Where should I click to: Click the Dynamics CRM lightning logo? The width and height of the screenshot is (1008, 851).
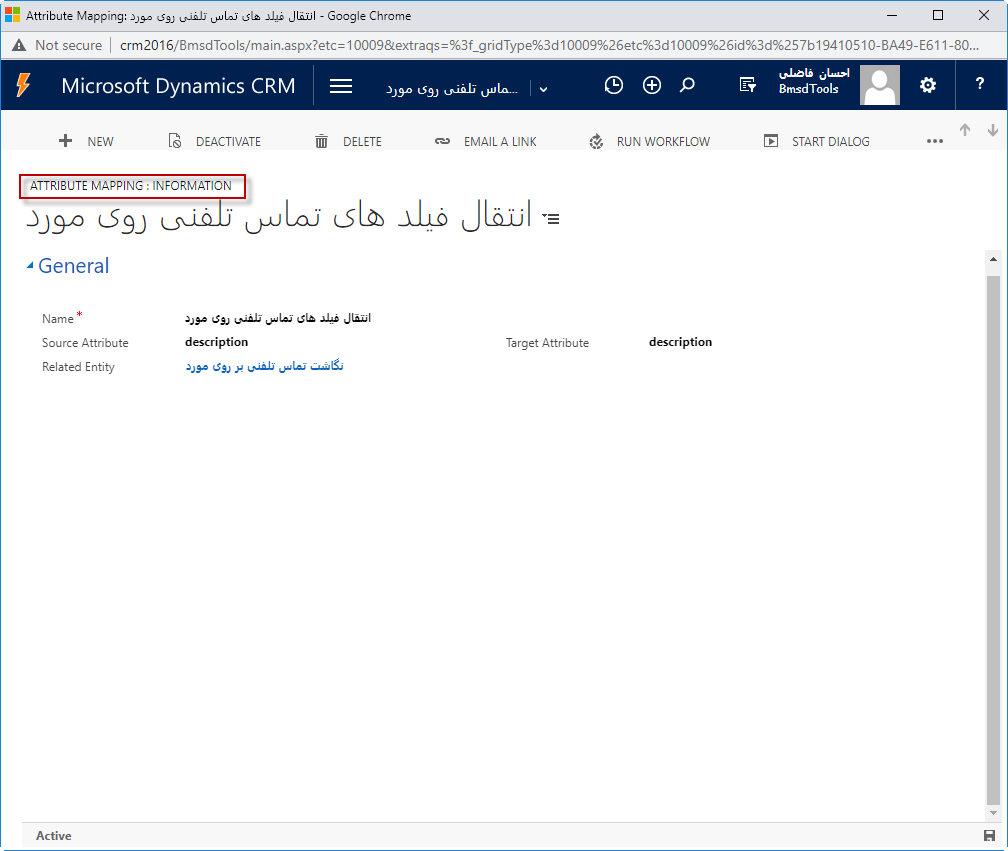pyautogui.click(x=23, y=86)
